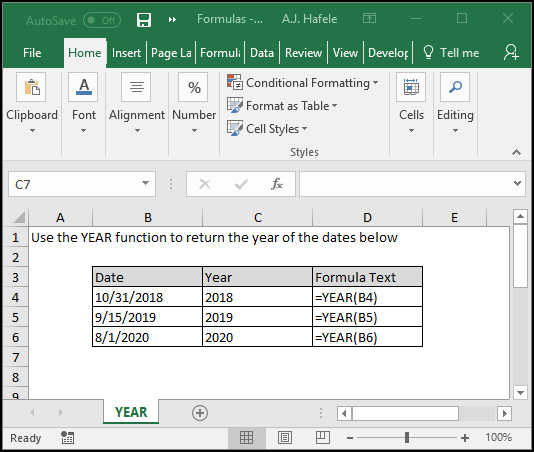Image resolution: width=534 pixels, height=452 pixels.
Task: Open the Name Box dropdown arrow
Action: (145, 183)
